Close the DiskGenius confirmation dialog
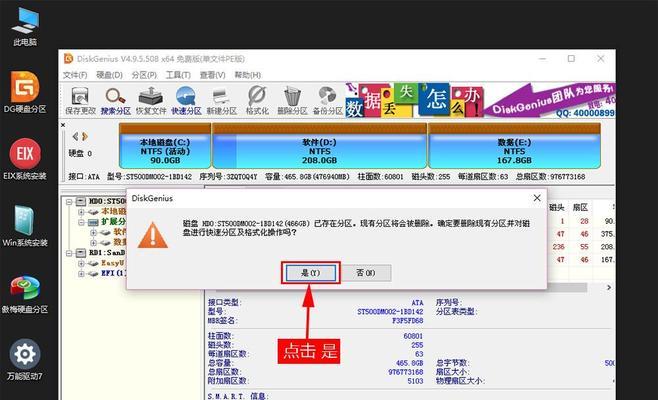Image resolution: width=658 pixels, height=400 pixels. click(x=537, y=198)
